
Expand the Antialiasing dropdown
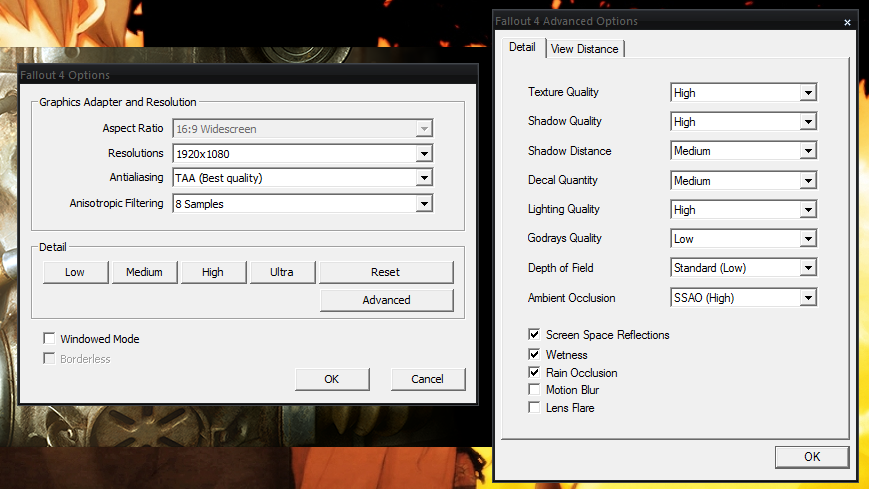click(x=303, y=178)
